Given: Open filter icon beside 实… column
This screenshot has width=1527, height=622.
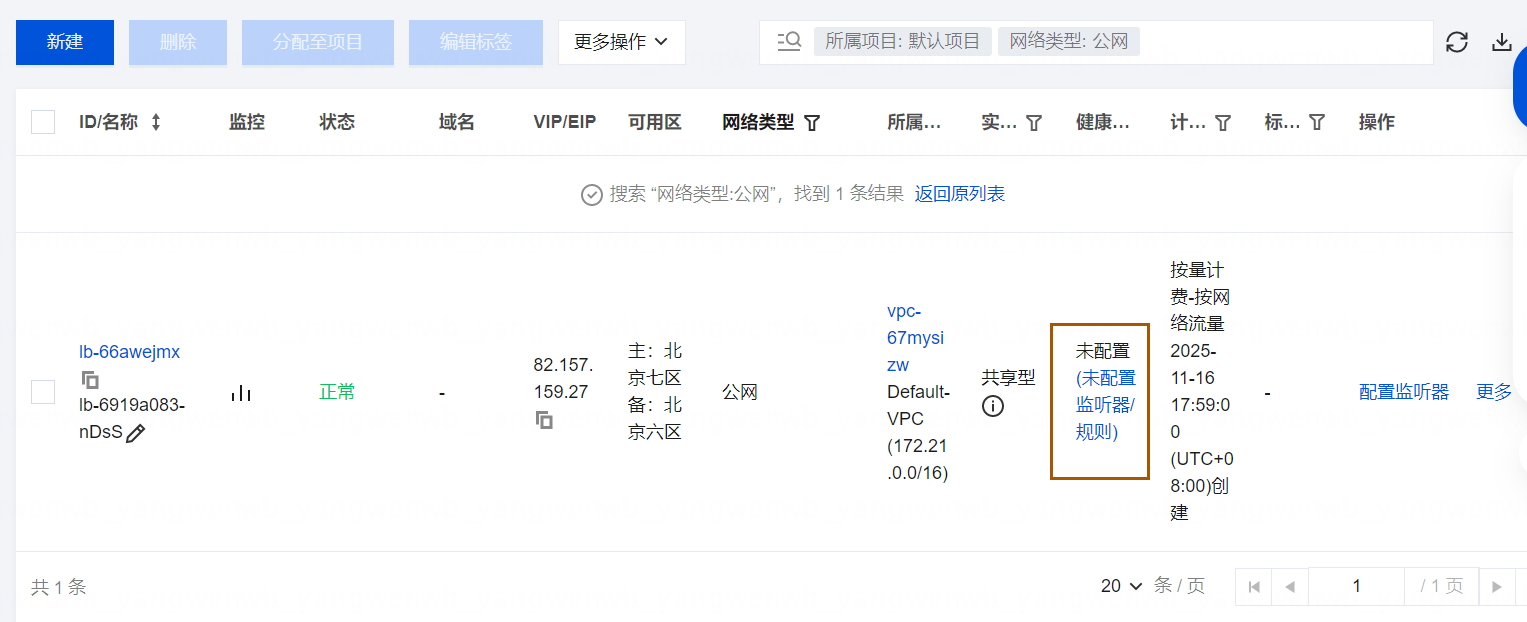Looking at the screenshot, I should pyautogui.click(x=1035, y=123).
